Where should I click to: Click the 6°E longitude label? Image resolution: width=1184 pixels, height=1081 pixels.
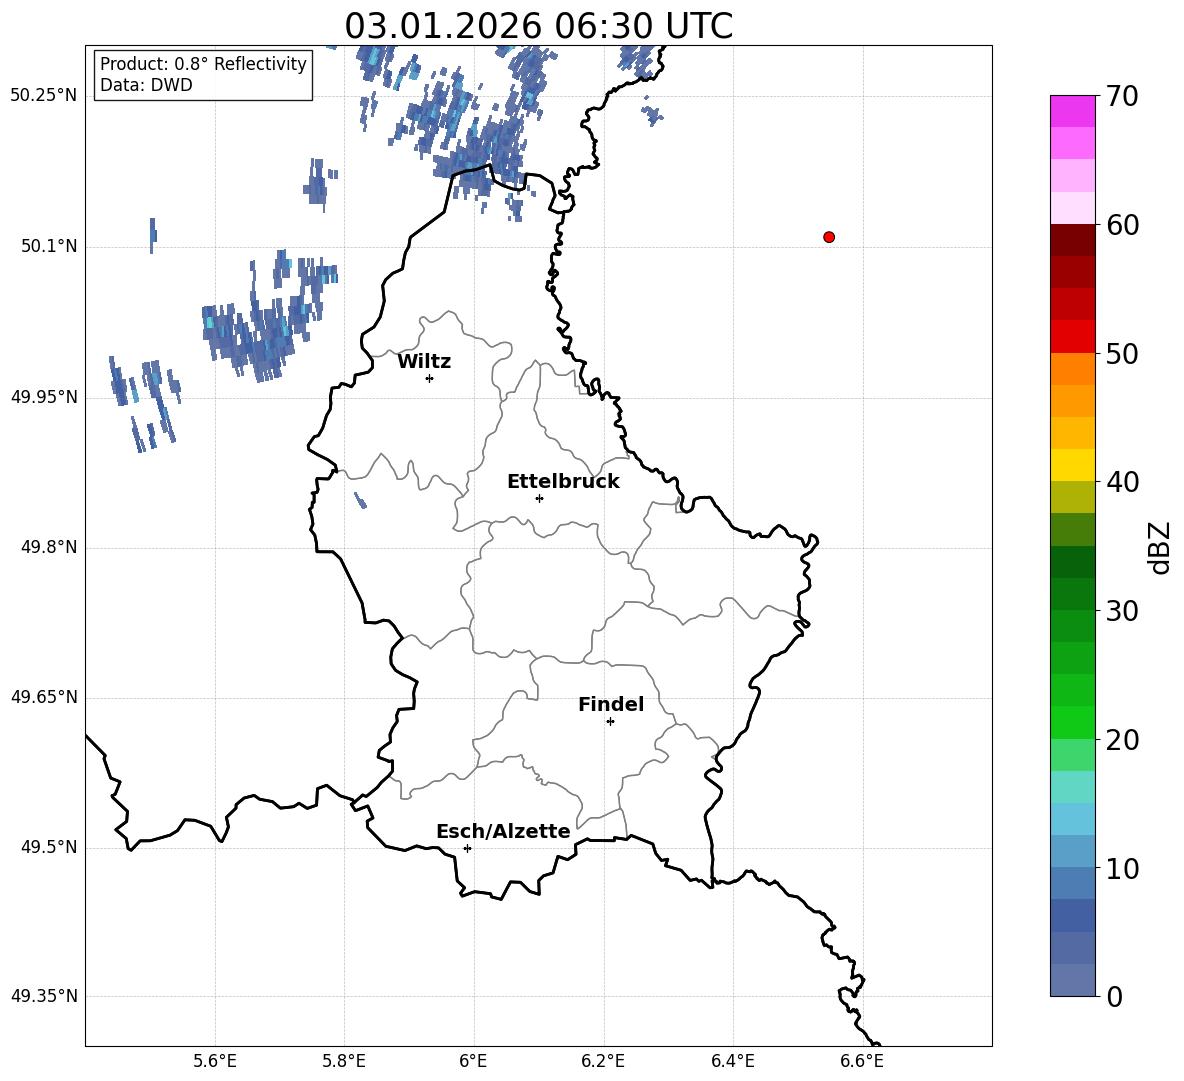pyautogui.click(x=473, y=1062)
